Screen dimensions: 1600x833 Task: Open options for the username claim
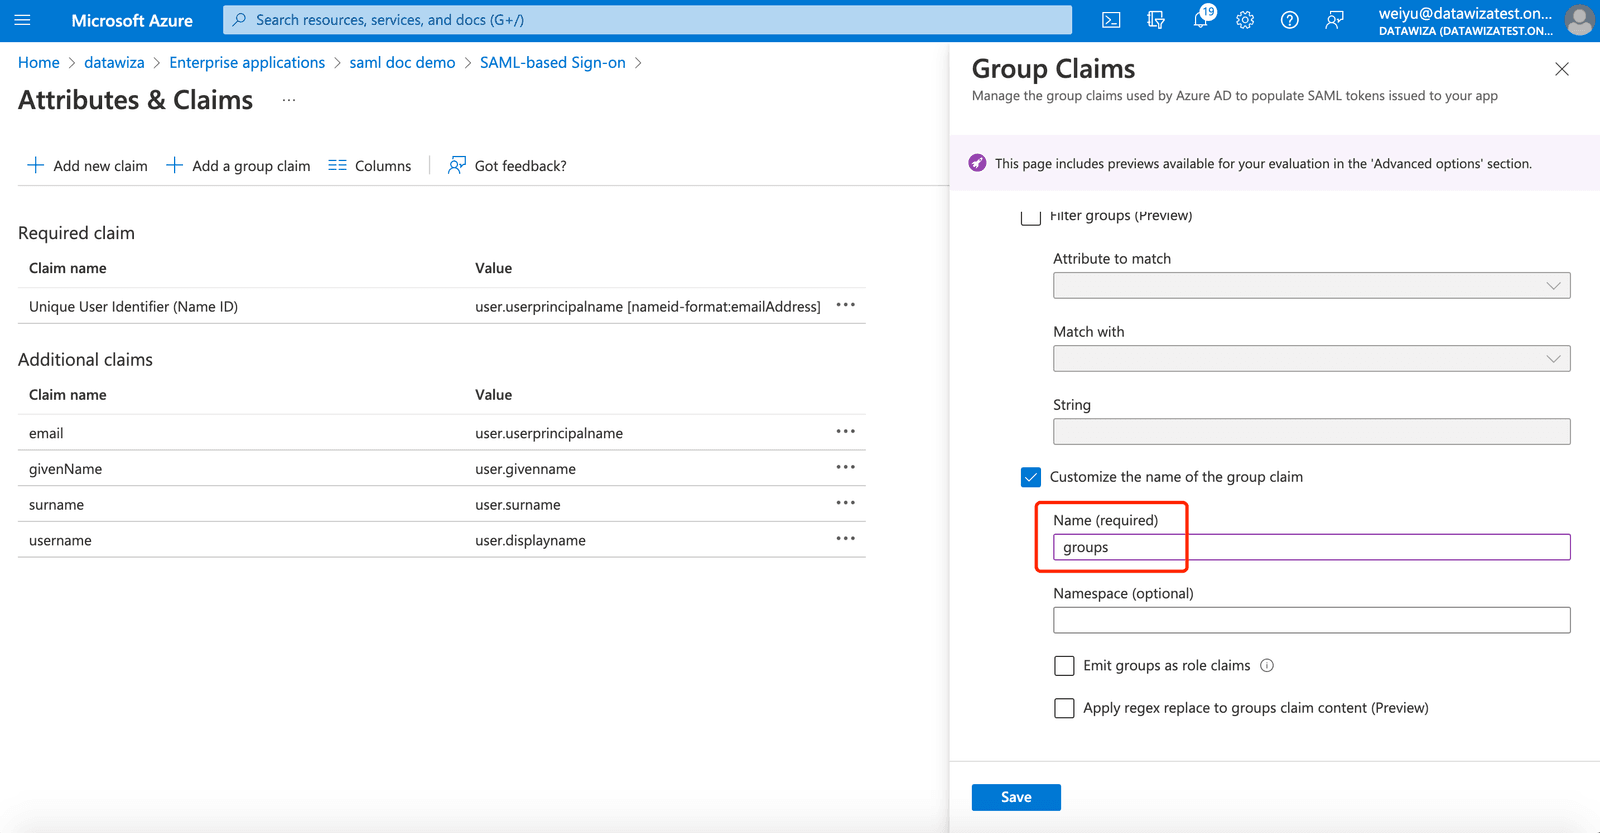[x=846, y=539]
